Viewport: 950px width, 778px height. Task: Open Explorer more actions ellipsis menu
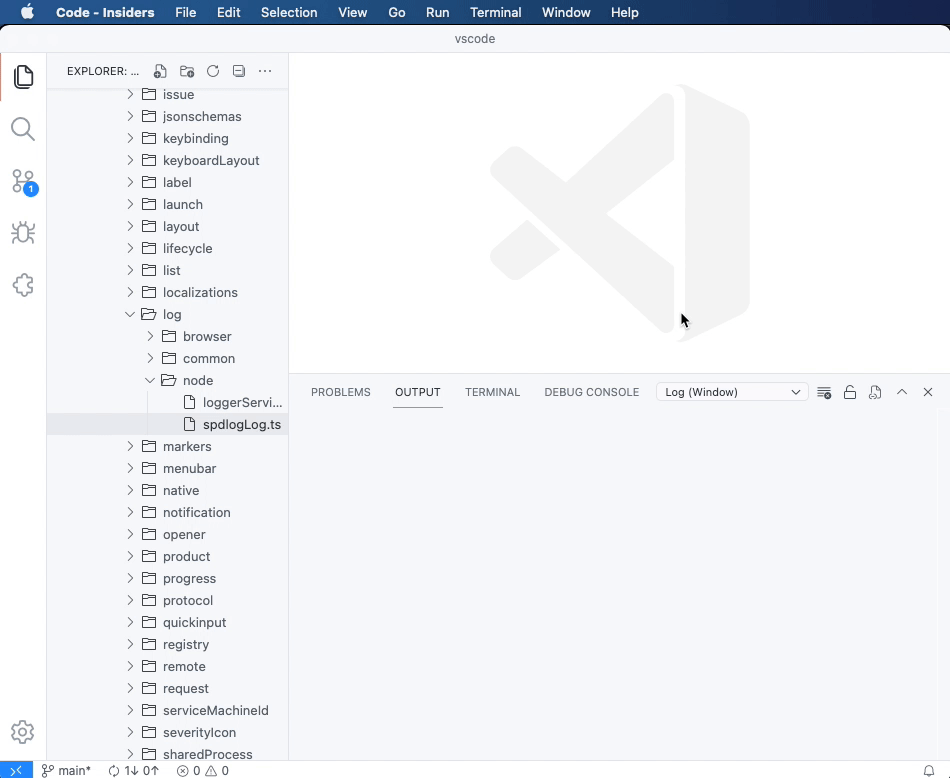265,71
